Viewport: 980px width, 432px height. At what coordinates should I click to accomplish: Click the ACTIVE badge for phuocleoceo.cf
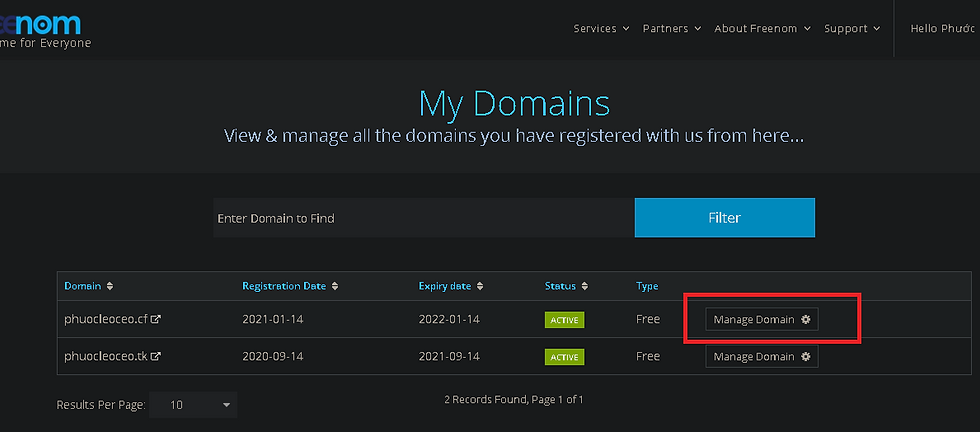(564, 320)
